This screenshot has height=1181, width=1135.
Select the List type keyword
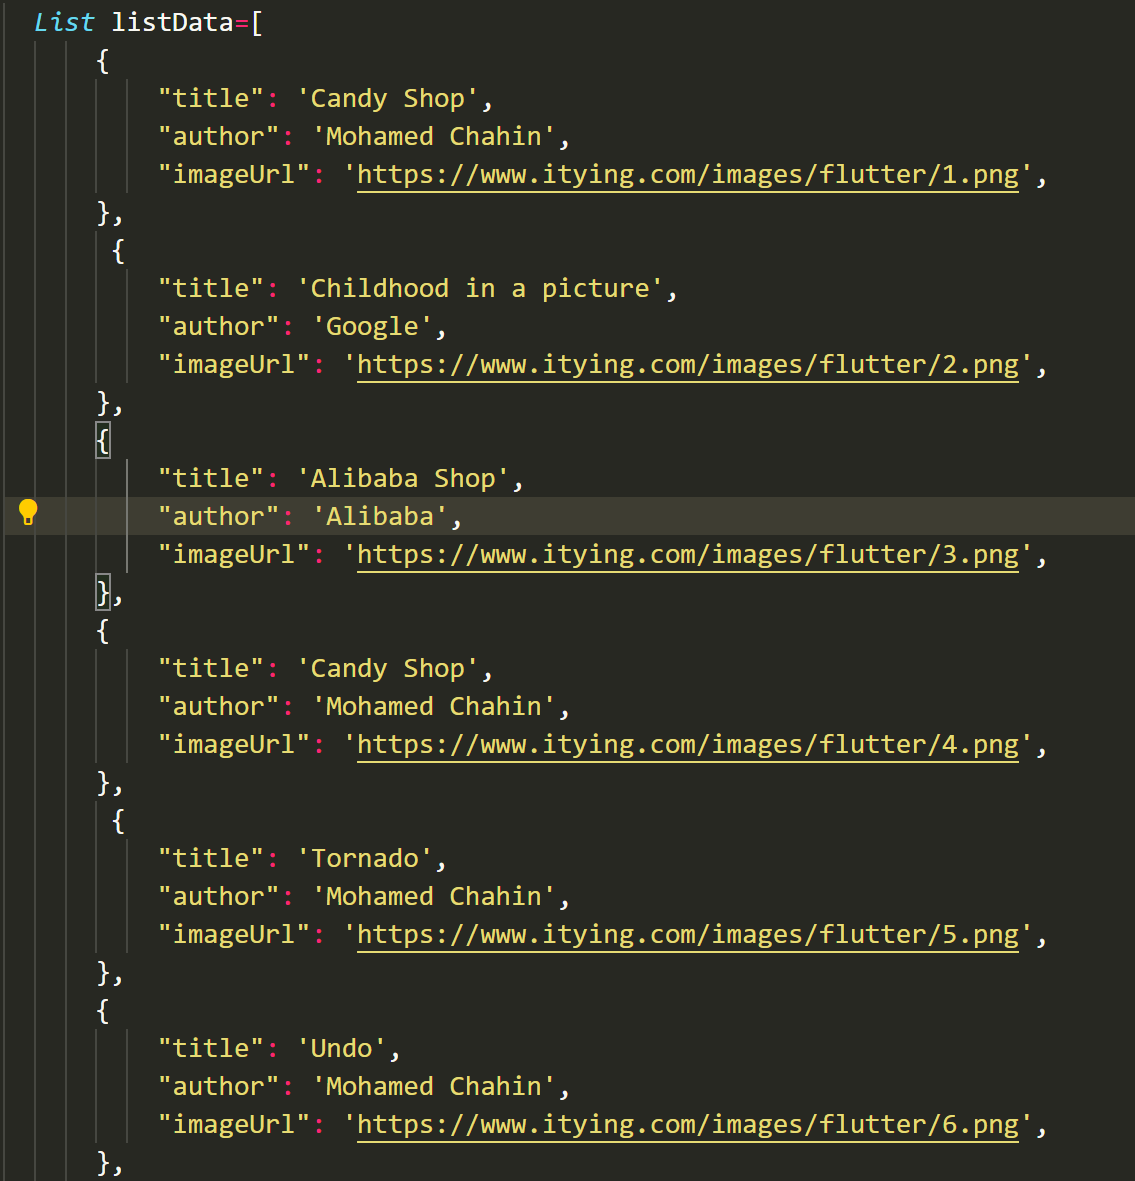(x=64, y=23)
